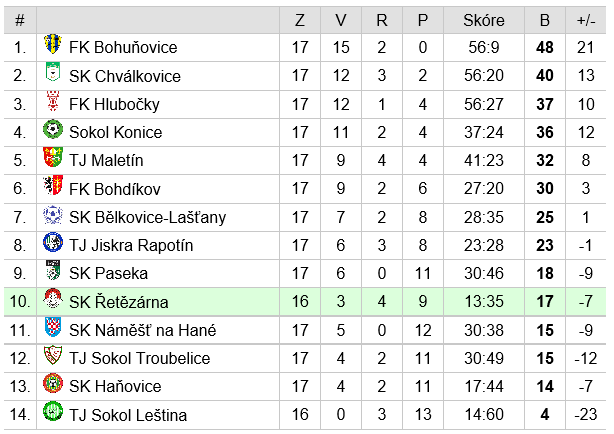Screen dimensions: 614x434
Task: Click the SK Náměšť na Hané crest
Action: (53, 327)
